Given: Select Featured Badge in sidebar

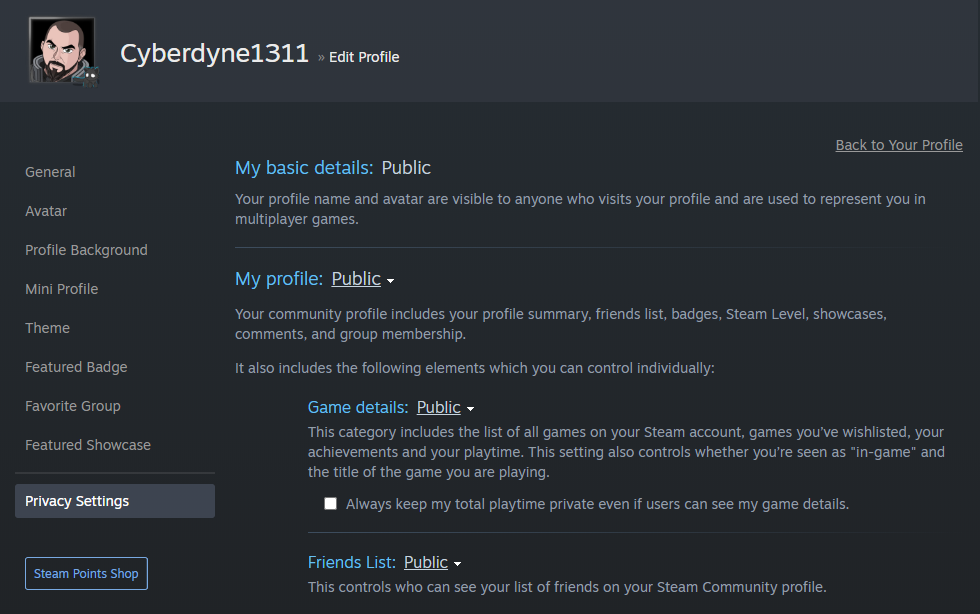Looking at the screenshot, I should pyautogui.click(x=76, y=367).
